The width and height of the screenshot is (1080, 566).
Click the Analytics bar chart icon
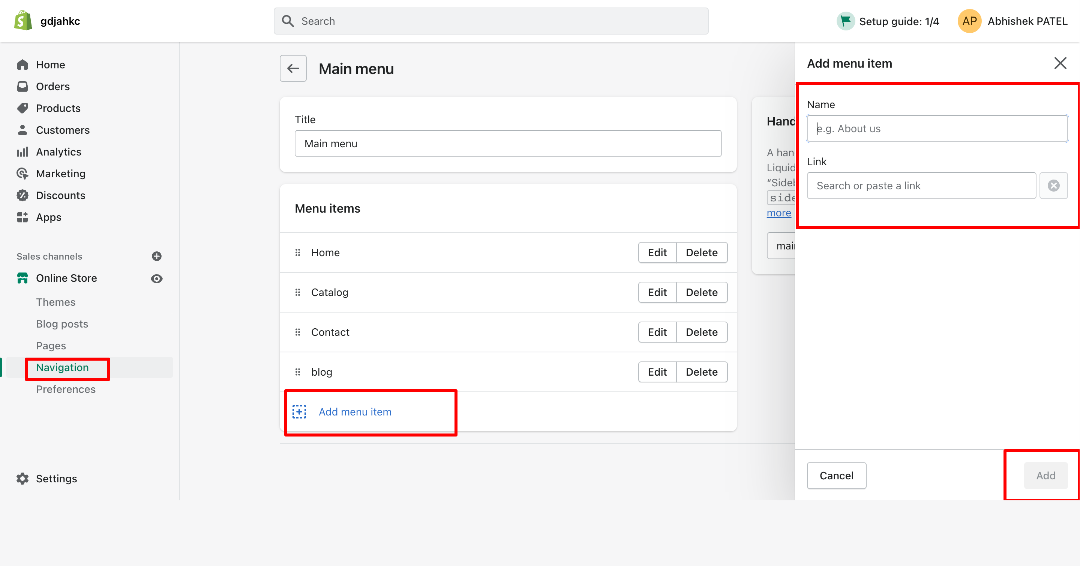point(23,152)
